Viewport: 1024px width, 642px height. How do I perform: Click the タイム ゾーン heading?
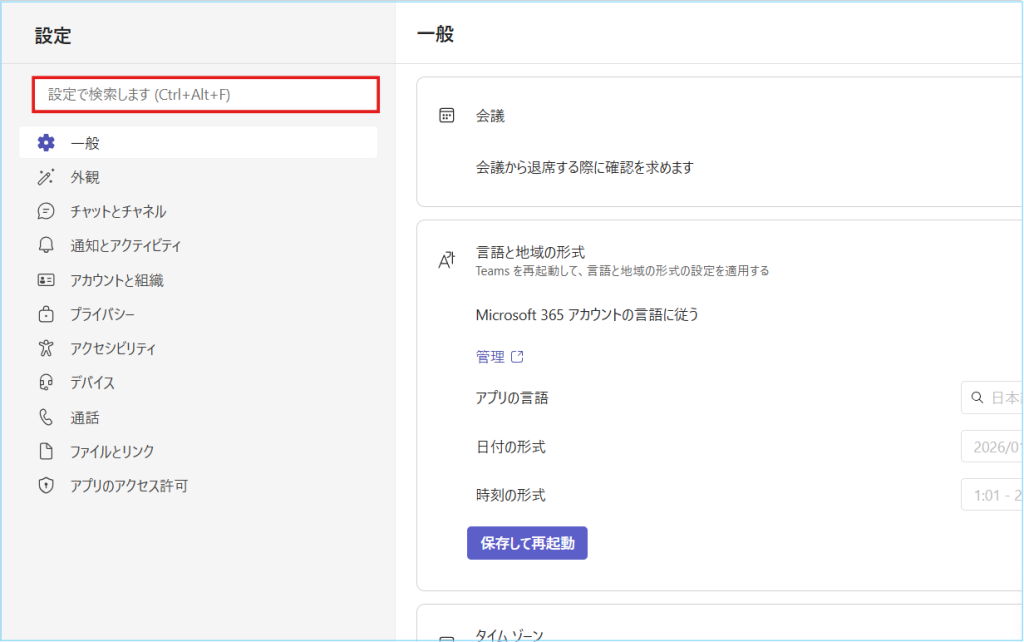pyautogui.click(x=509, y=634)
